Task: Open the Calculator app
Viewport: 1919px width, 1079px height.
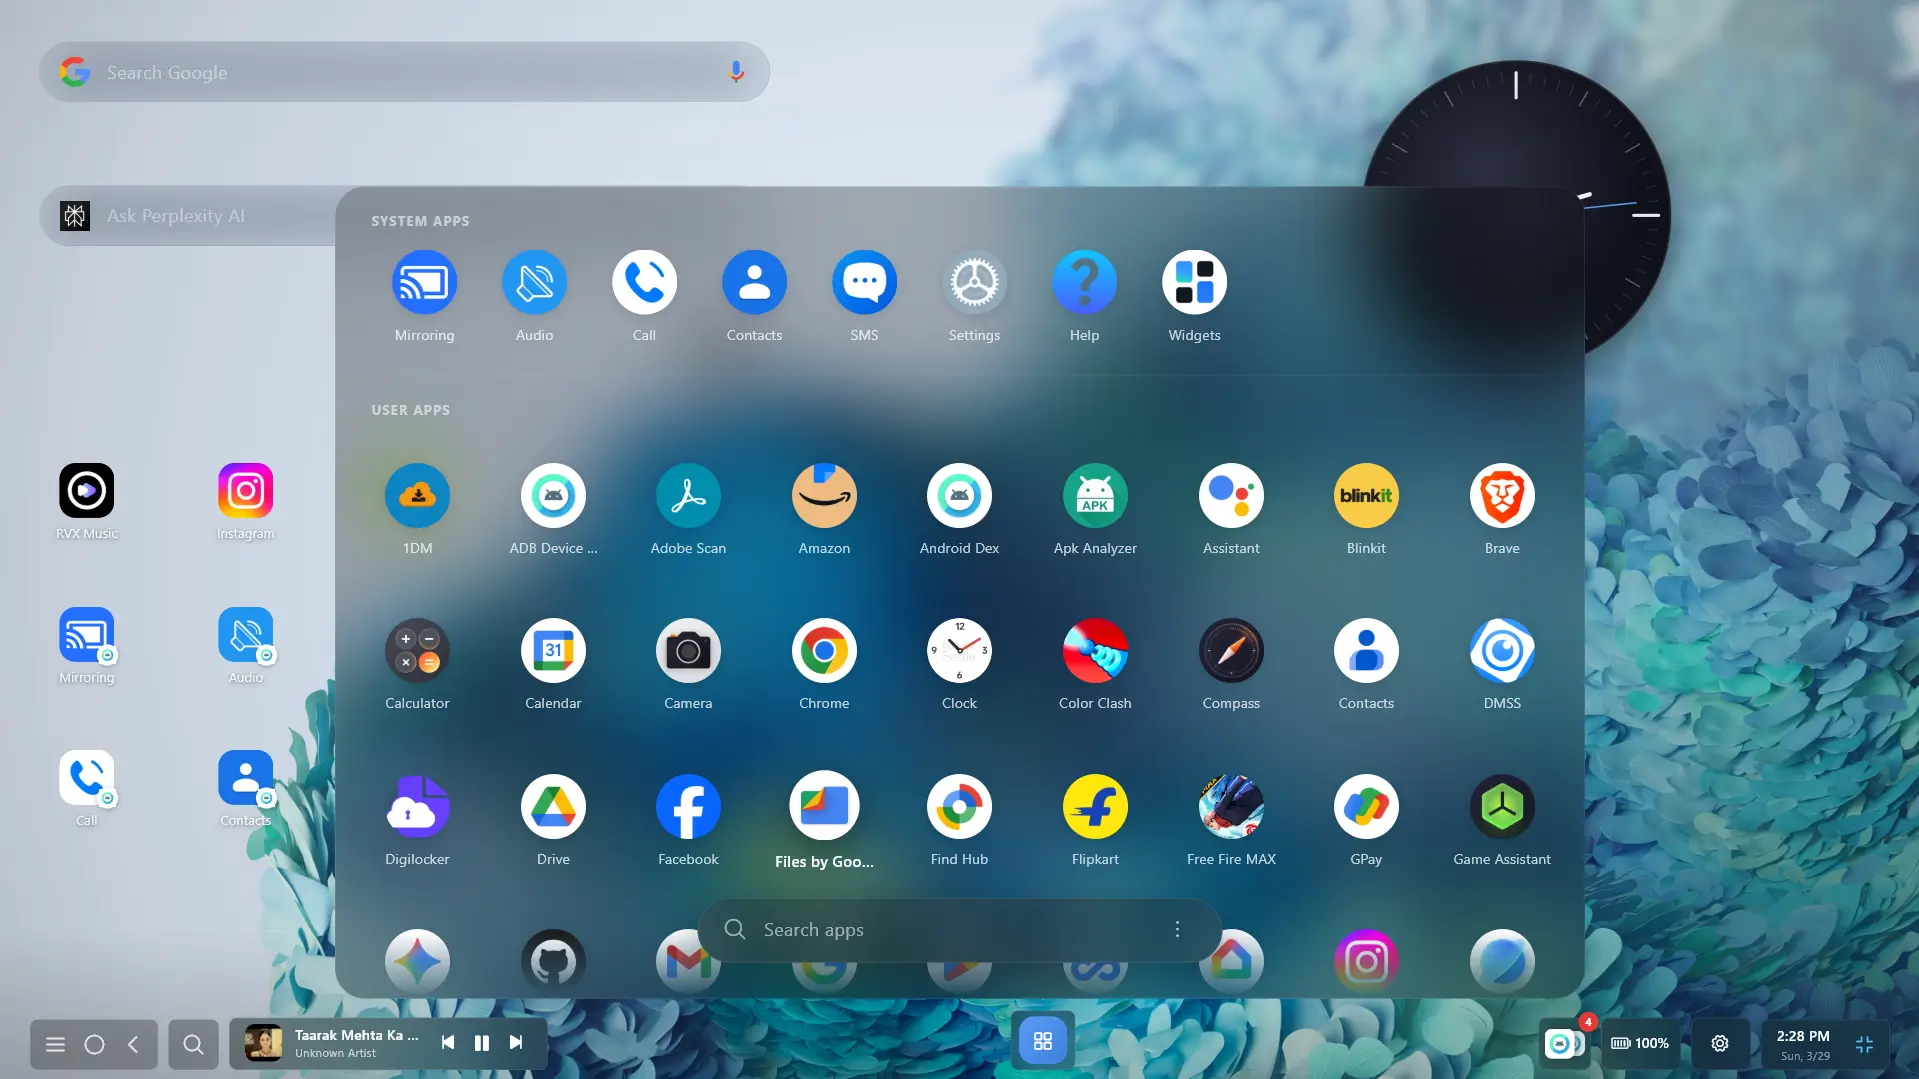Action: (x=417, y=651)
